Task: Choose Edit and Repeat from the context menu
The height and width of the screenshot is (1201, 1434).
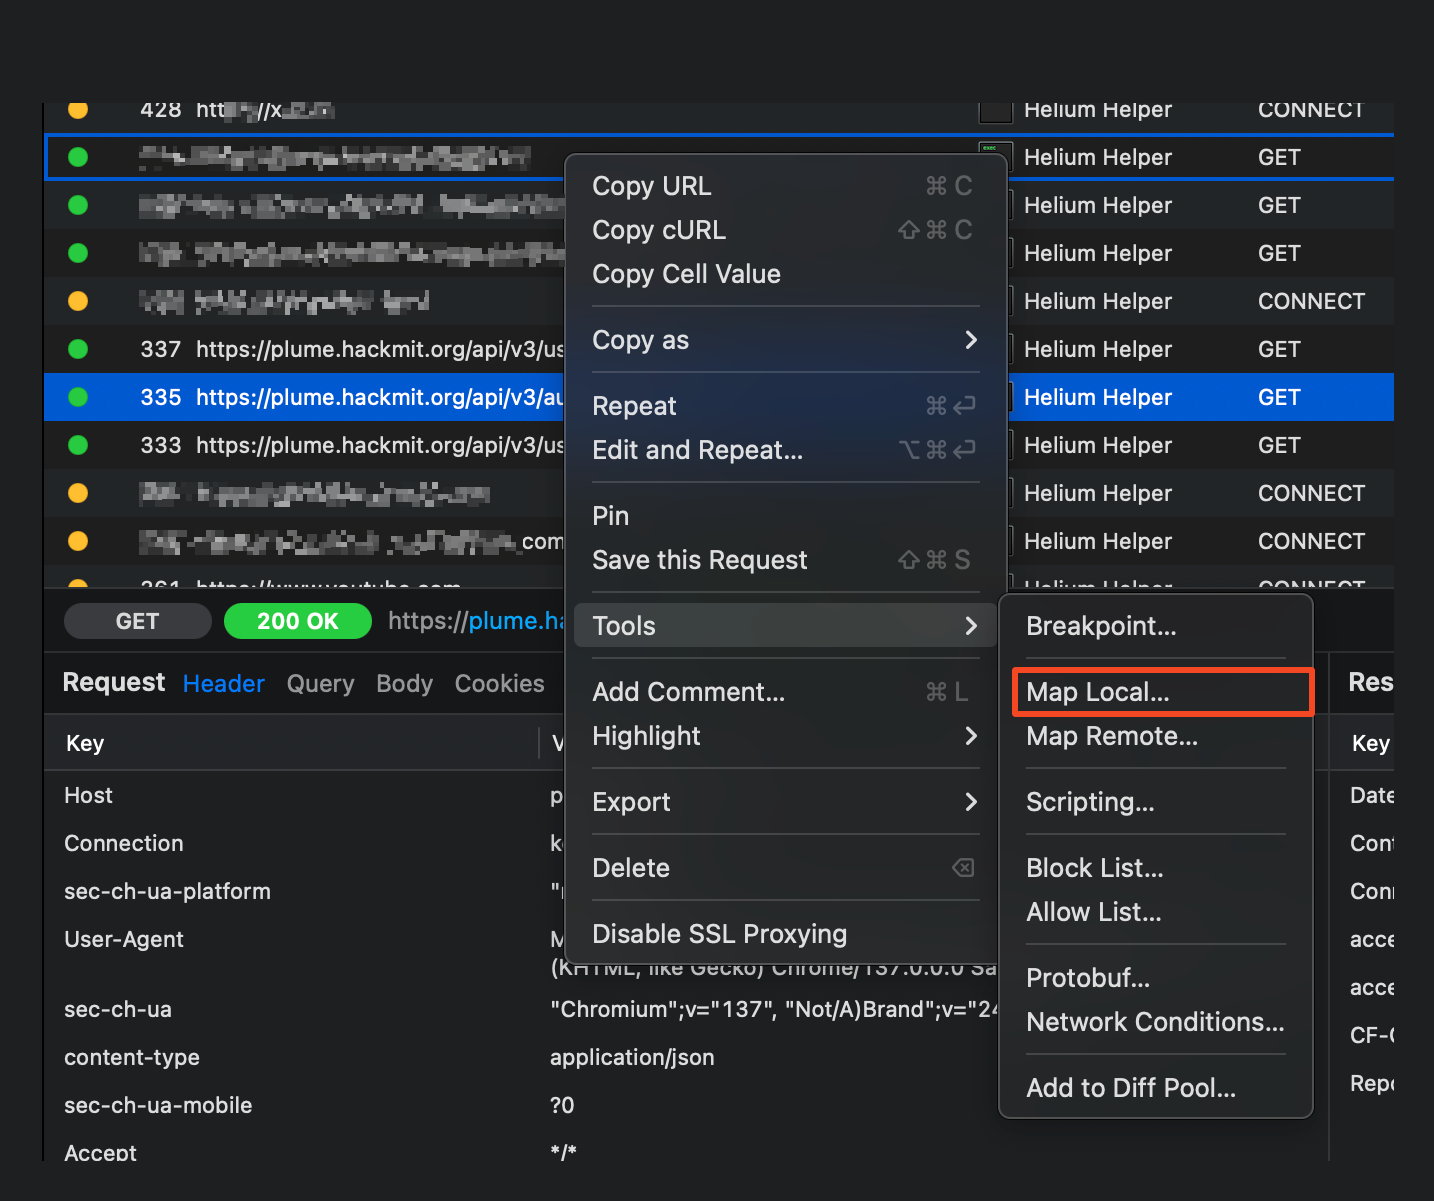Action: (x=697, y=450)
